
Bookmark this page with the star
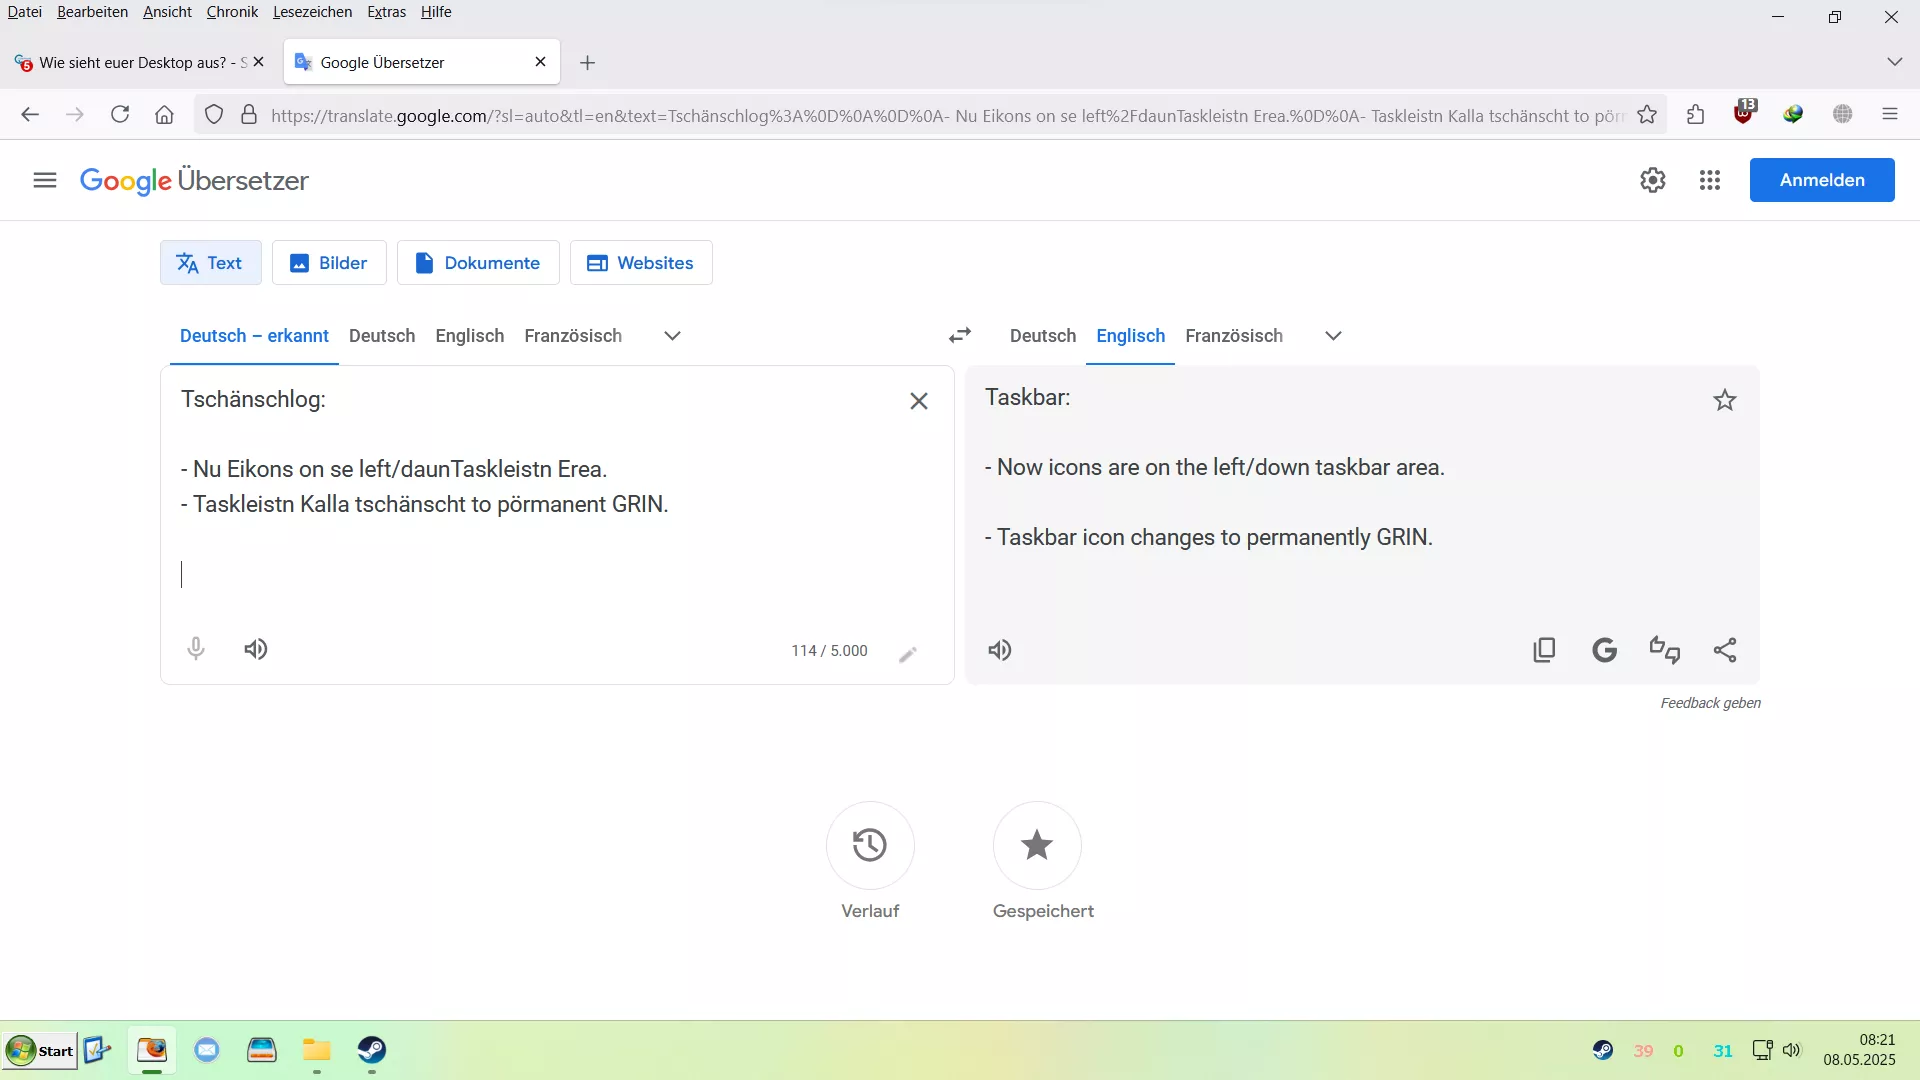click(1647, 115)
